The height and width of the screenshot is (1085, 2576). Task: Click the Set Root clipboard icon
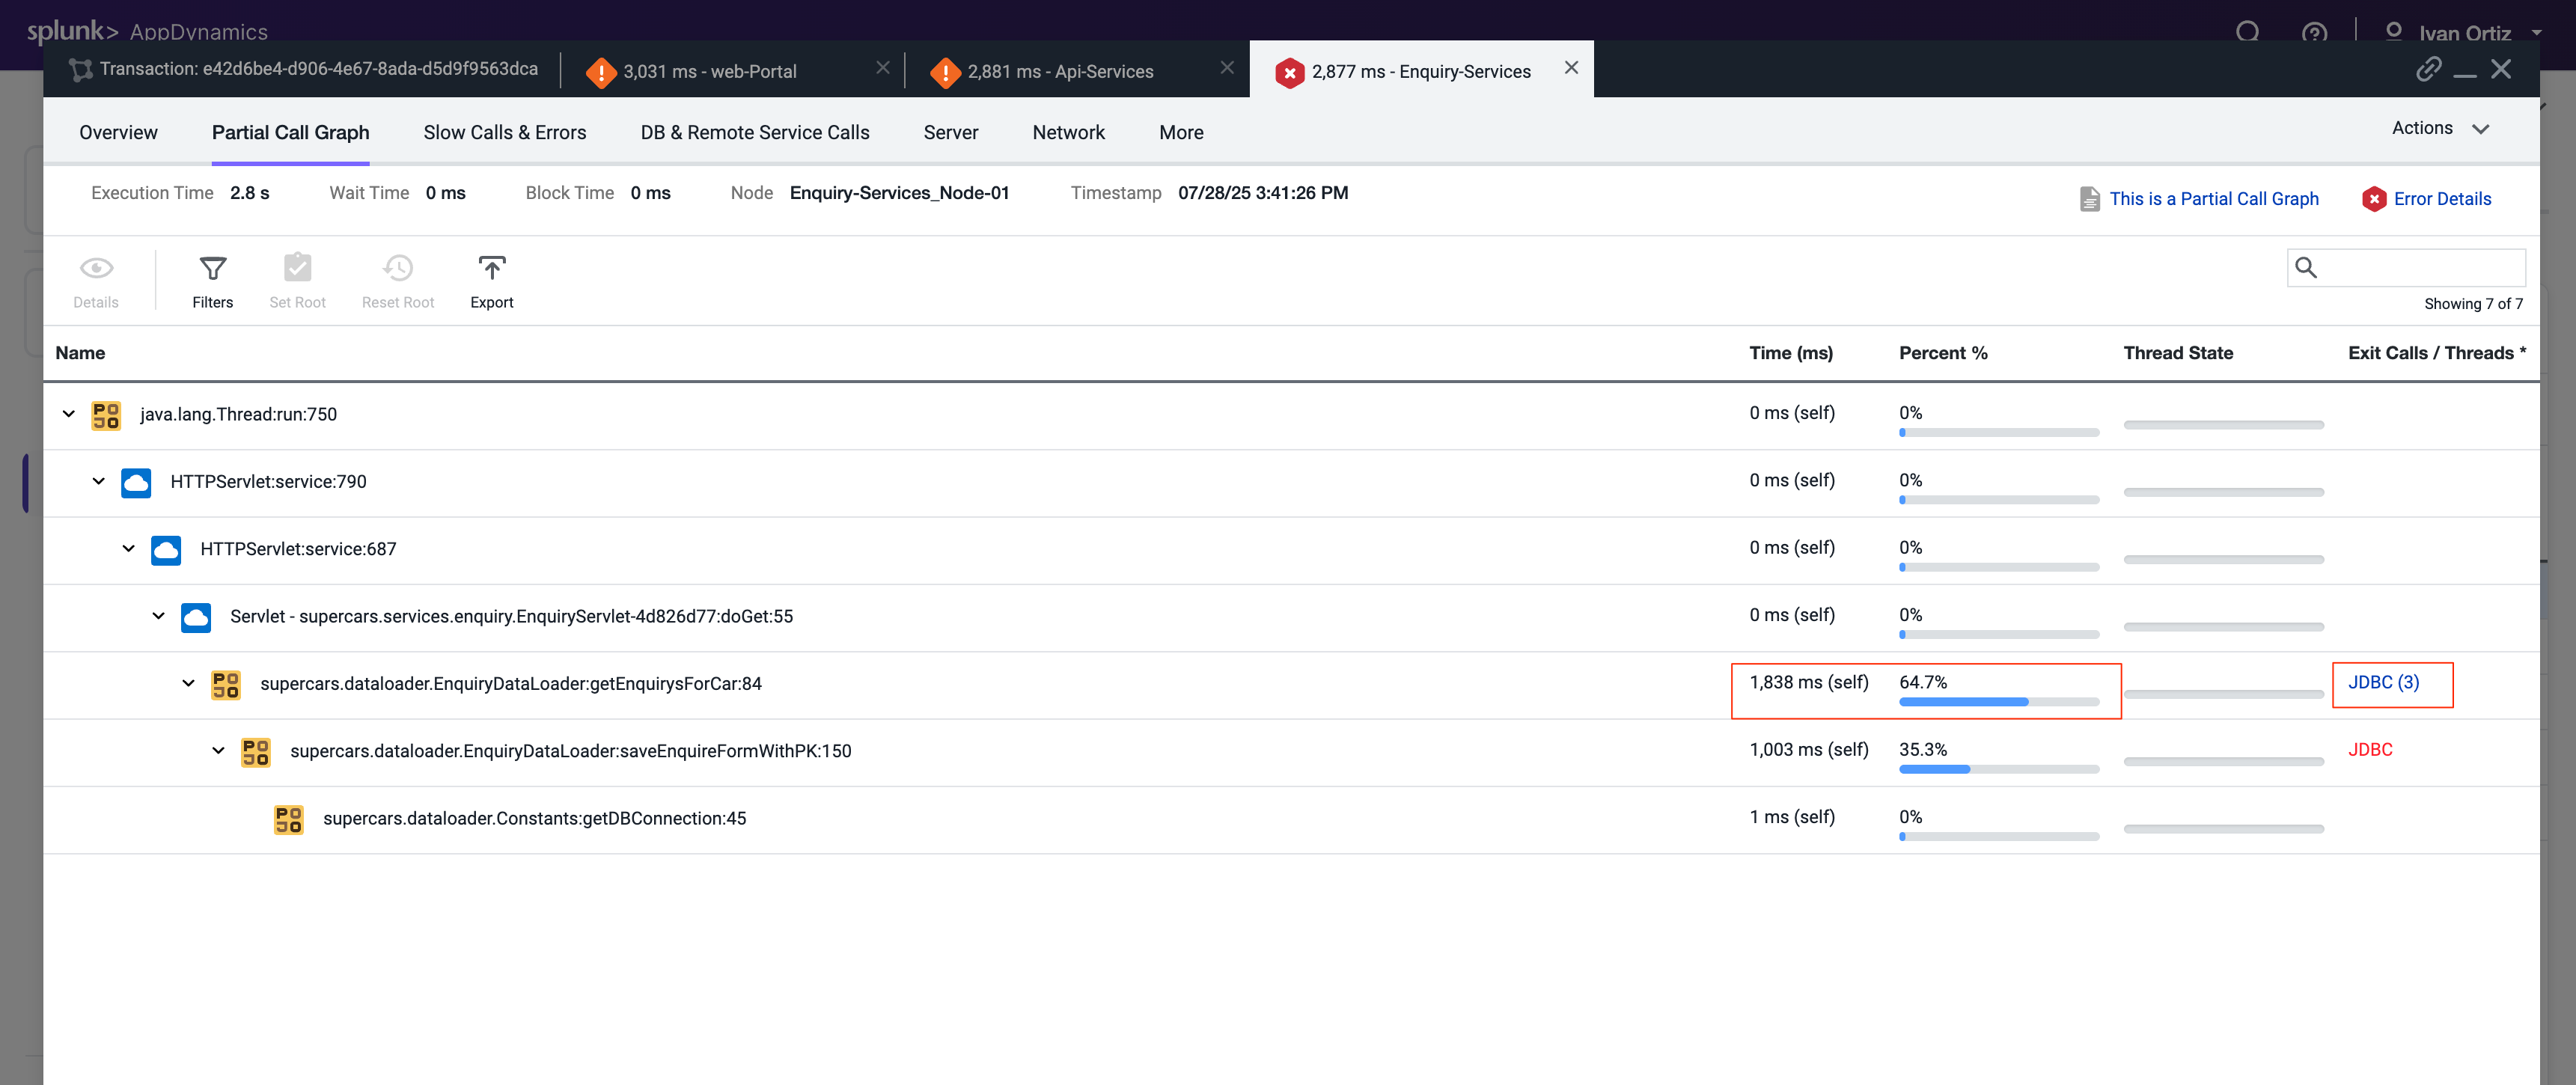coord(297,269)
